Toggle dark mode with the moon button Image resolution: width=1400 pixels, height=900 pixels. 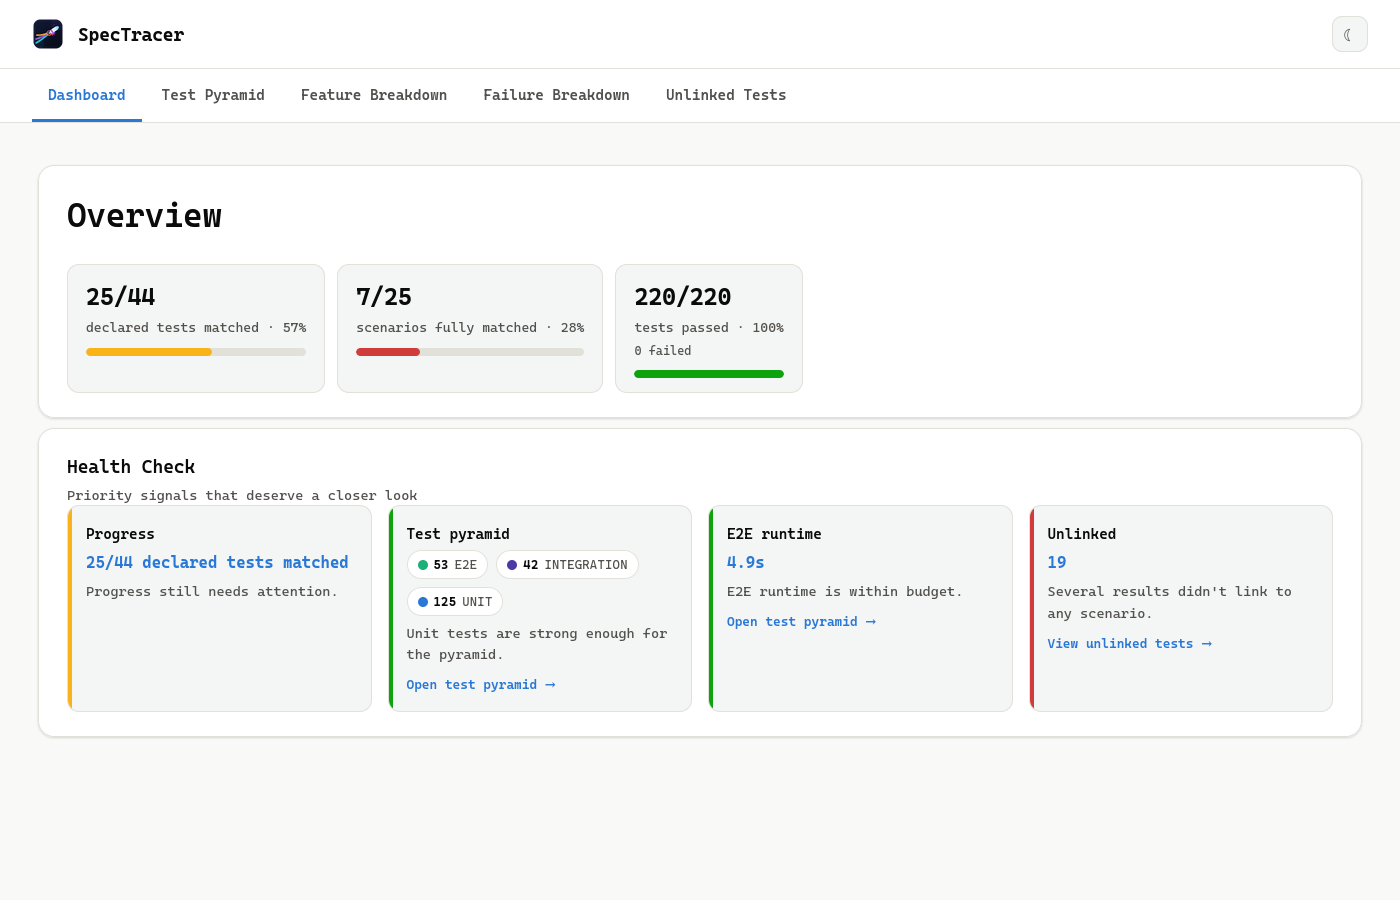(1349, 34)
